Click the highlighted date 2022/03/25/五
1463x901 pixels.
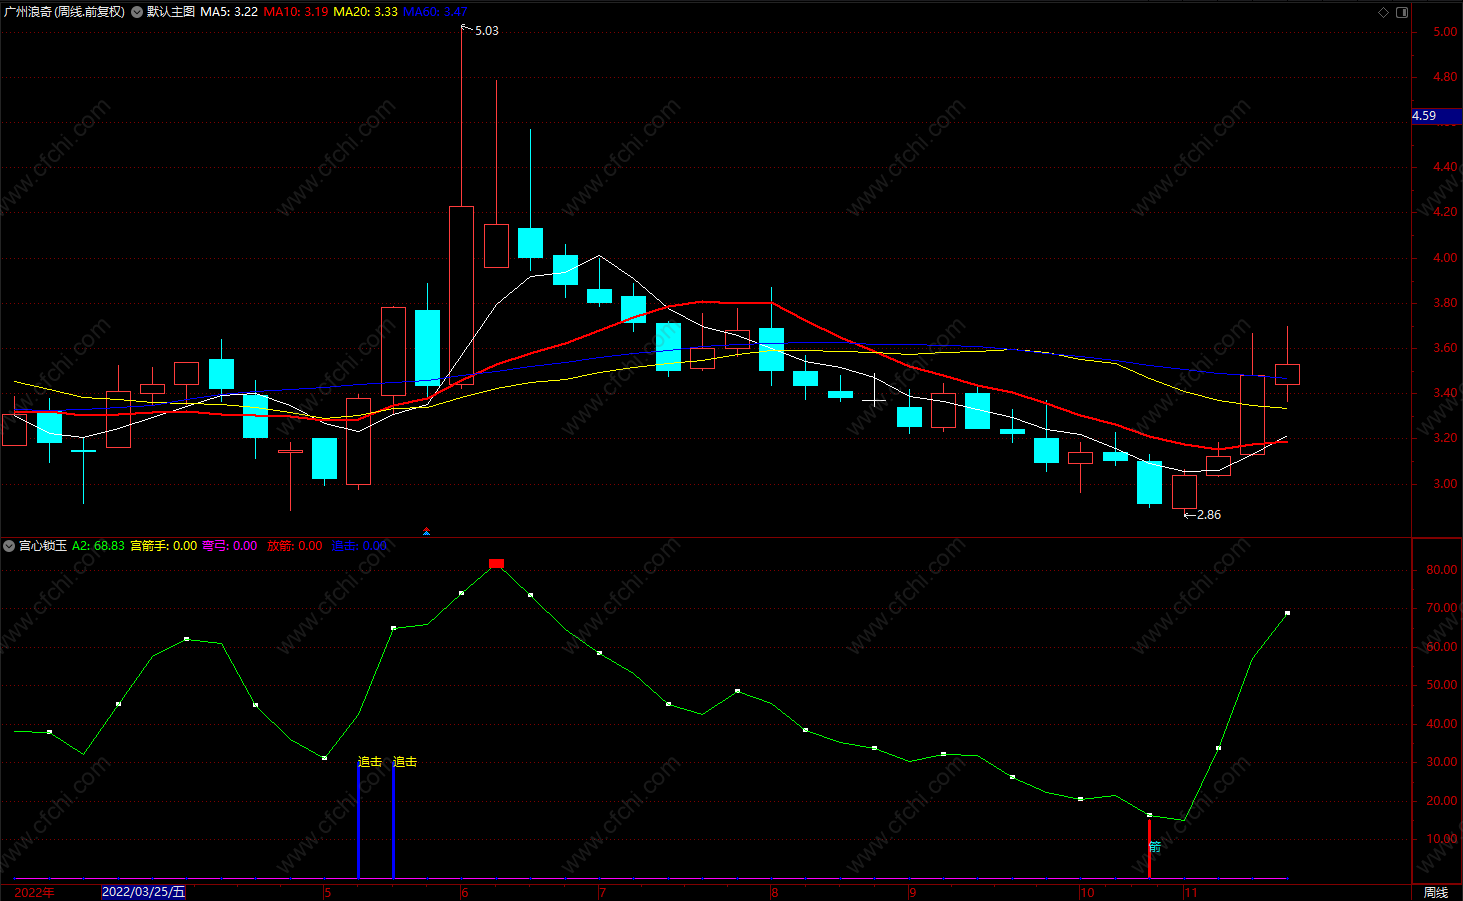(144, 892)
